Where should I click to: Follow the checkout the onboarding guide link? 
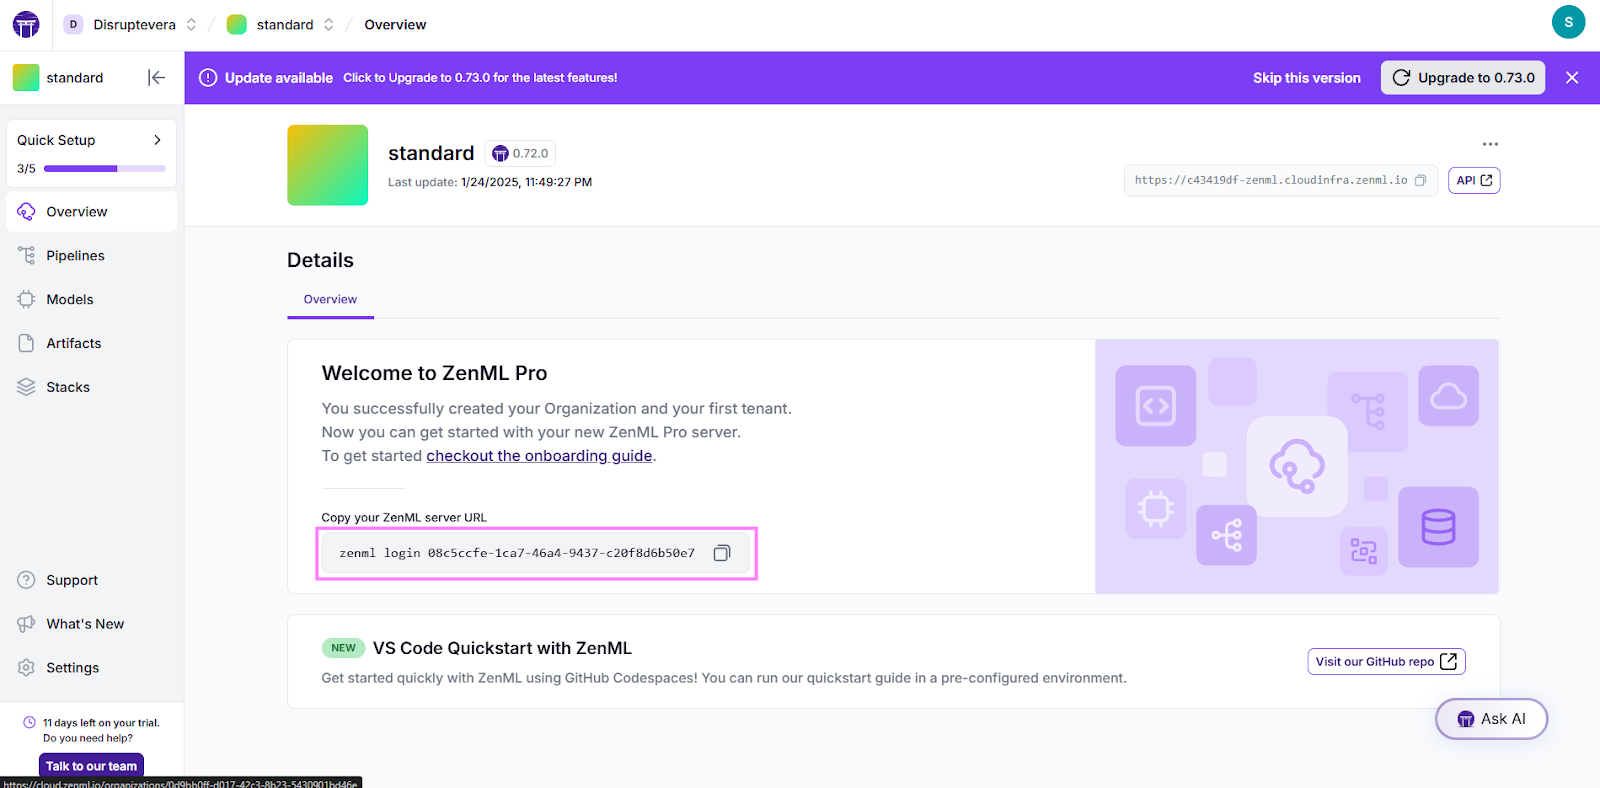[539, 456]
